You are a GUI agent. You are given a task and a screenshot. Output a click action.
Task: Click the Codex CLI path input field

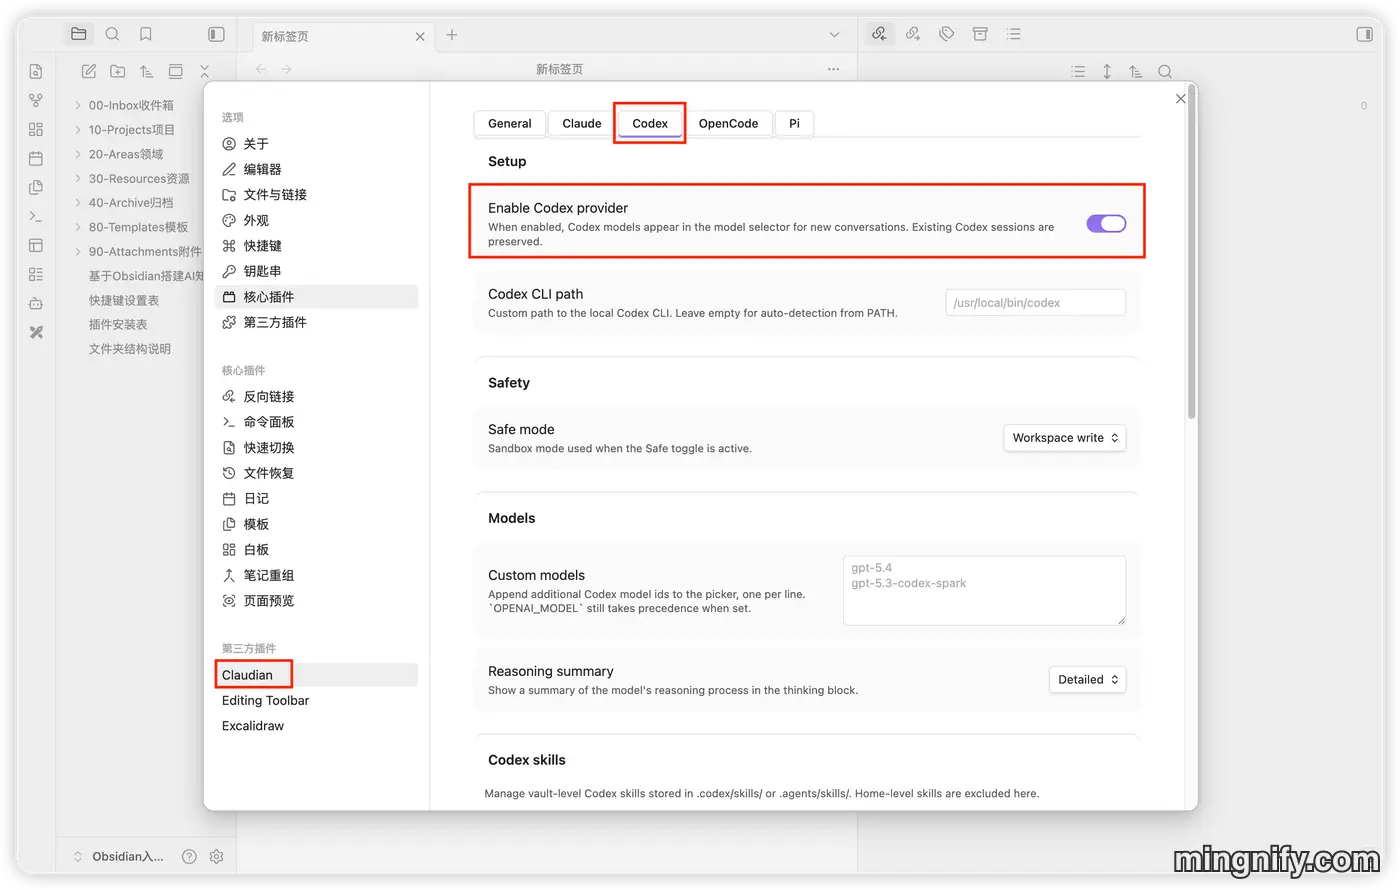coord(1035,303)
